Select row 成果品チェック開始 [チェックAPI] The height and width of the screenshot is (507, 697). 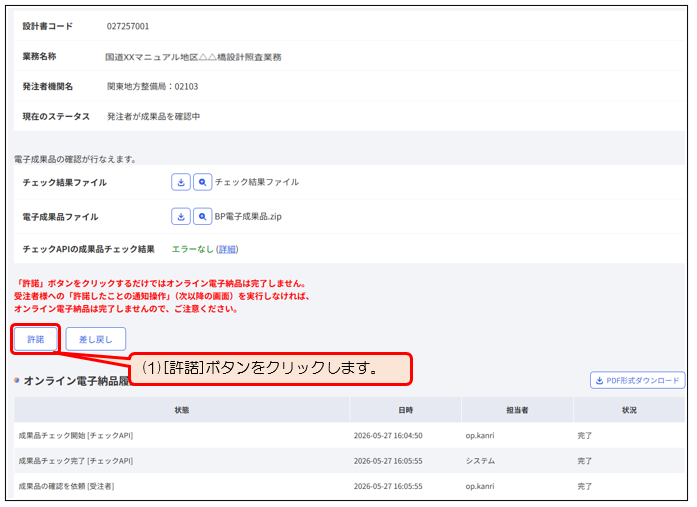(x=349, y=435)
